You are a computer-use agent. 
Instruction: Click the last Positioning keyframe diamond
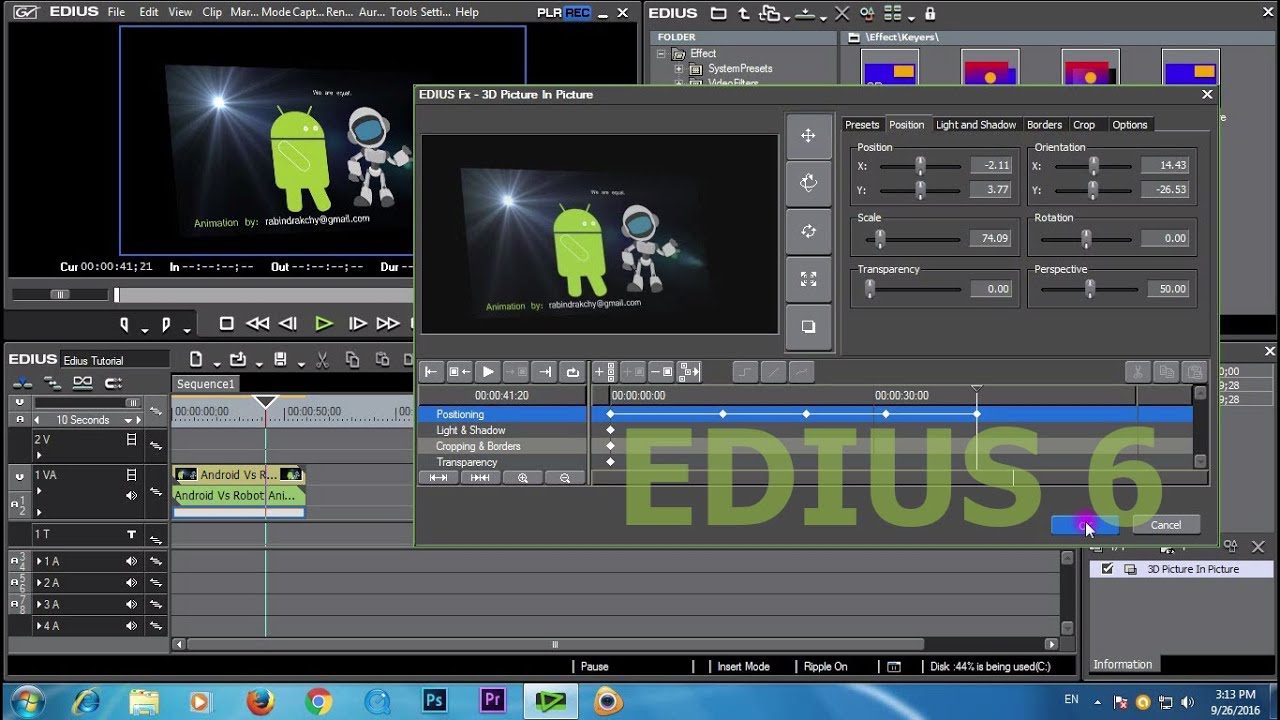(x=977, y=414)
